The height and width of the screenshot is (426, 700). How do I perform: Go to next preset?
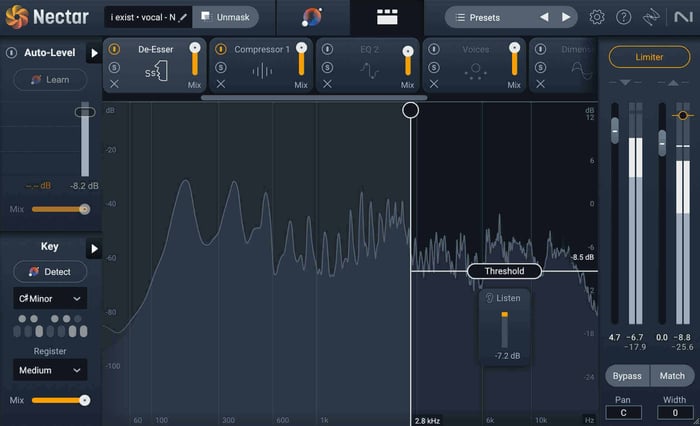(x=566, y=17)
